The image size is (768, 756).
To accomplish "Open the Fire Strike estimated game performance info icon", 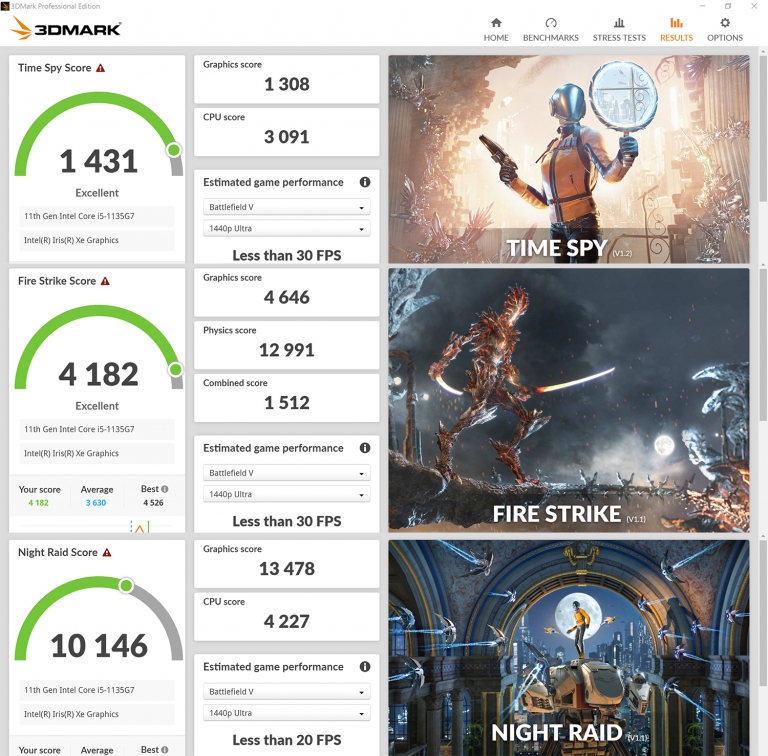I will click(x=365, y=448).
